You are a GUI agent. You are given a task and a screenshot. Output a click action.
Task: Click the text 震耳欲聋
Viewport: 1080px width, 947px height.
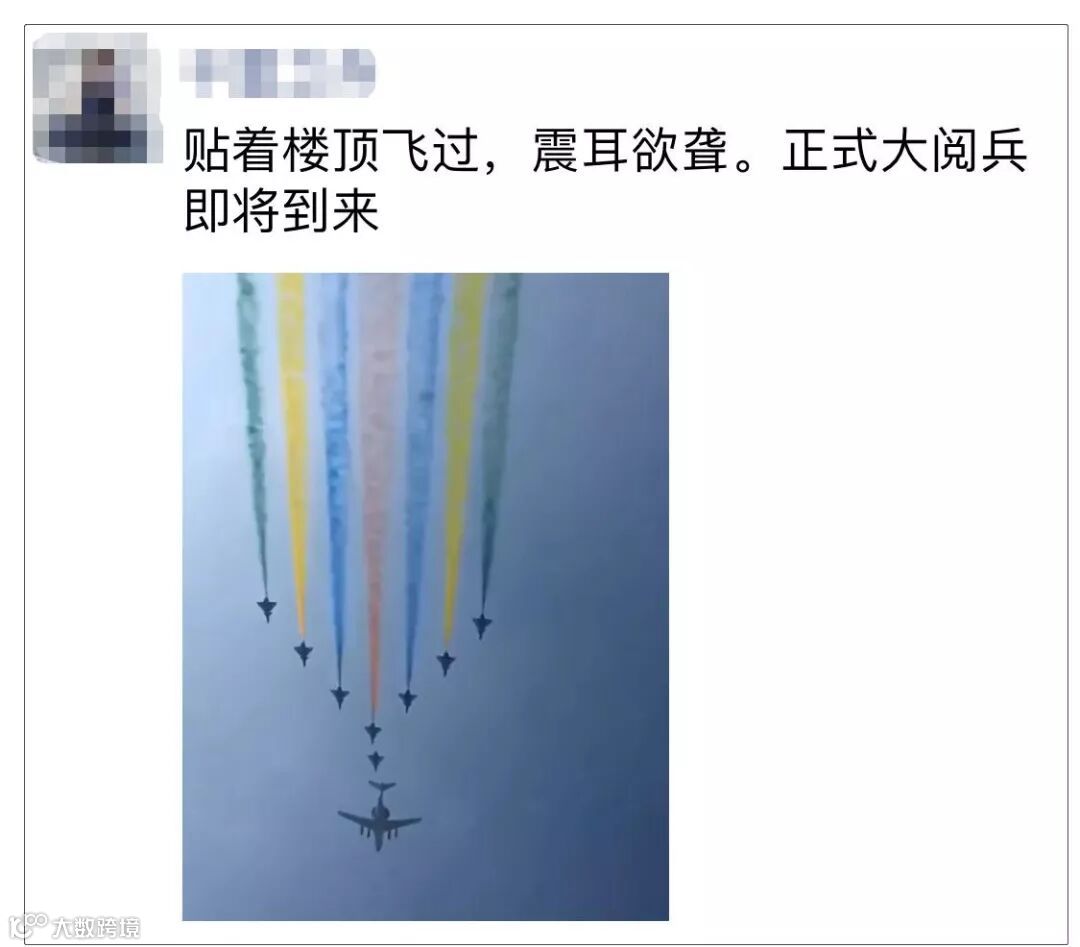coord(630,151)
